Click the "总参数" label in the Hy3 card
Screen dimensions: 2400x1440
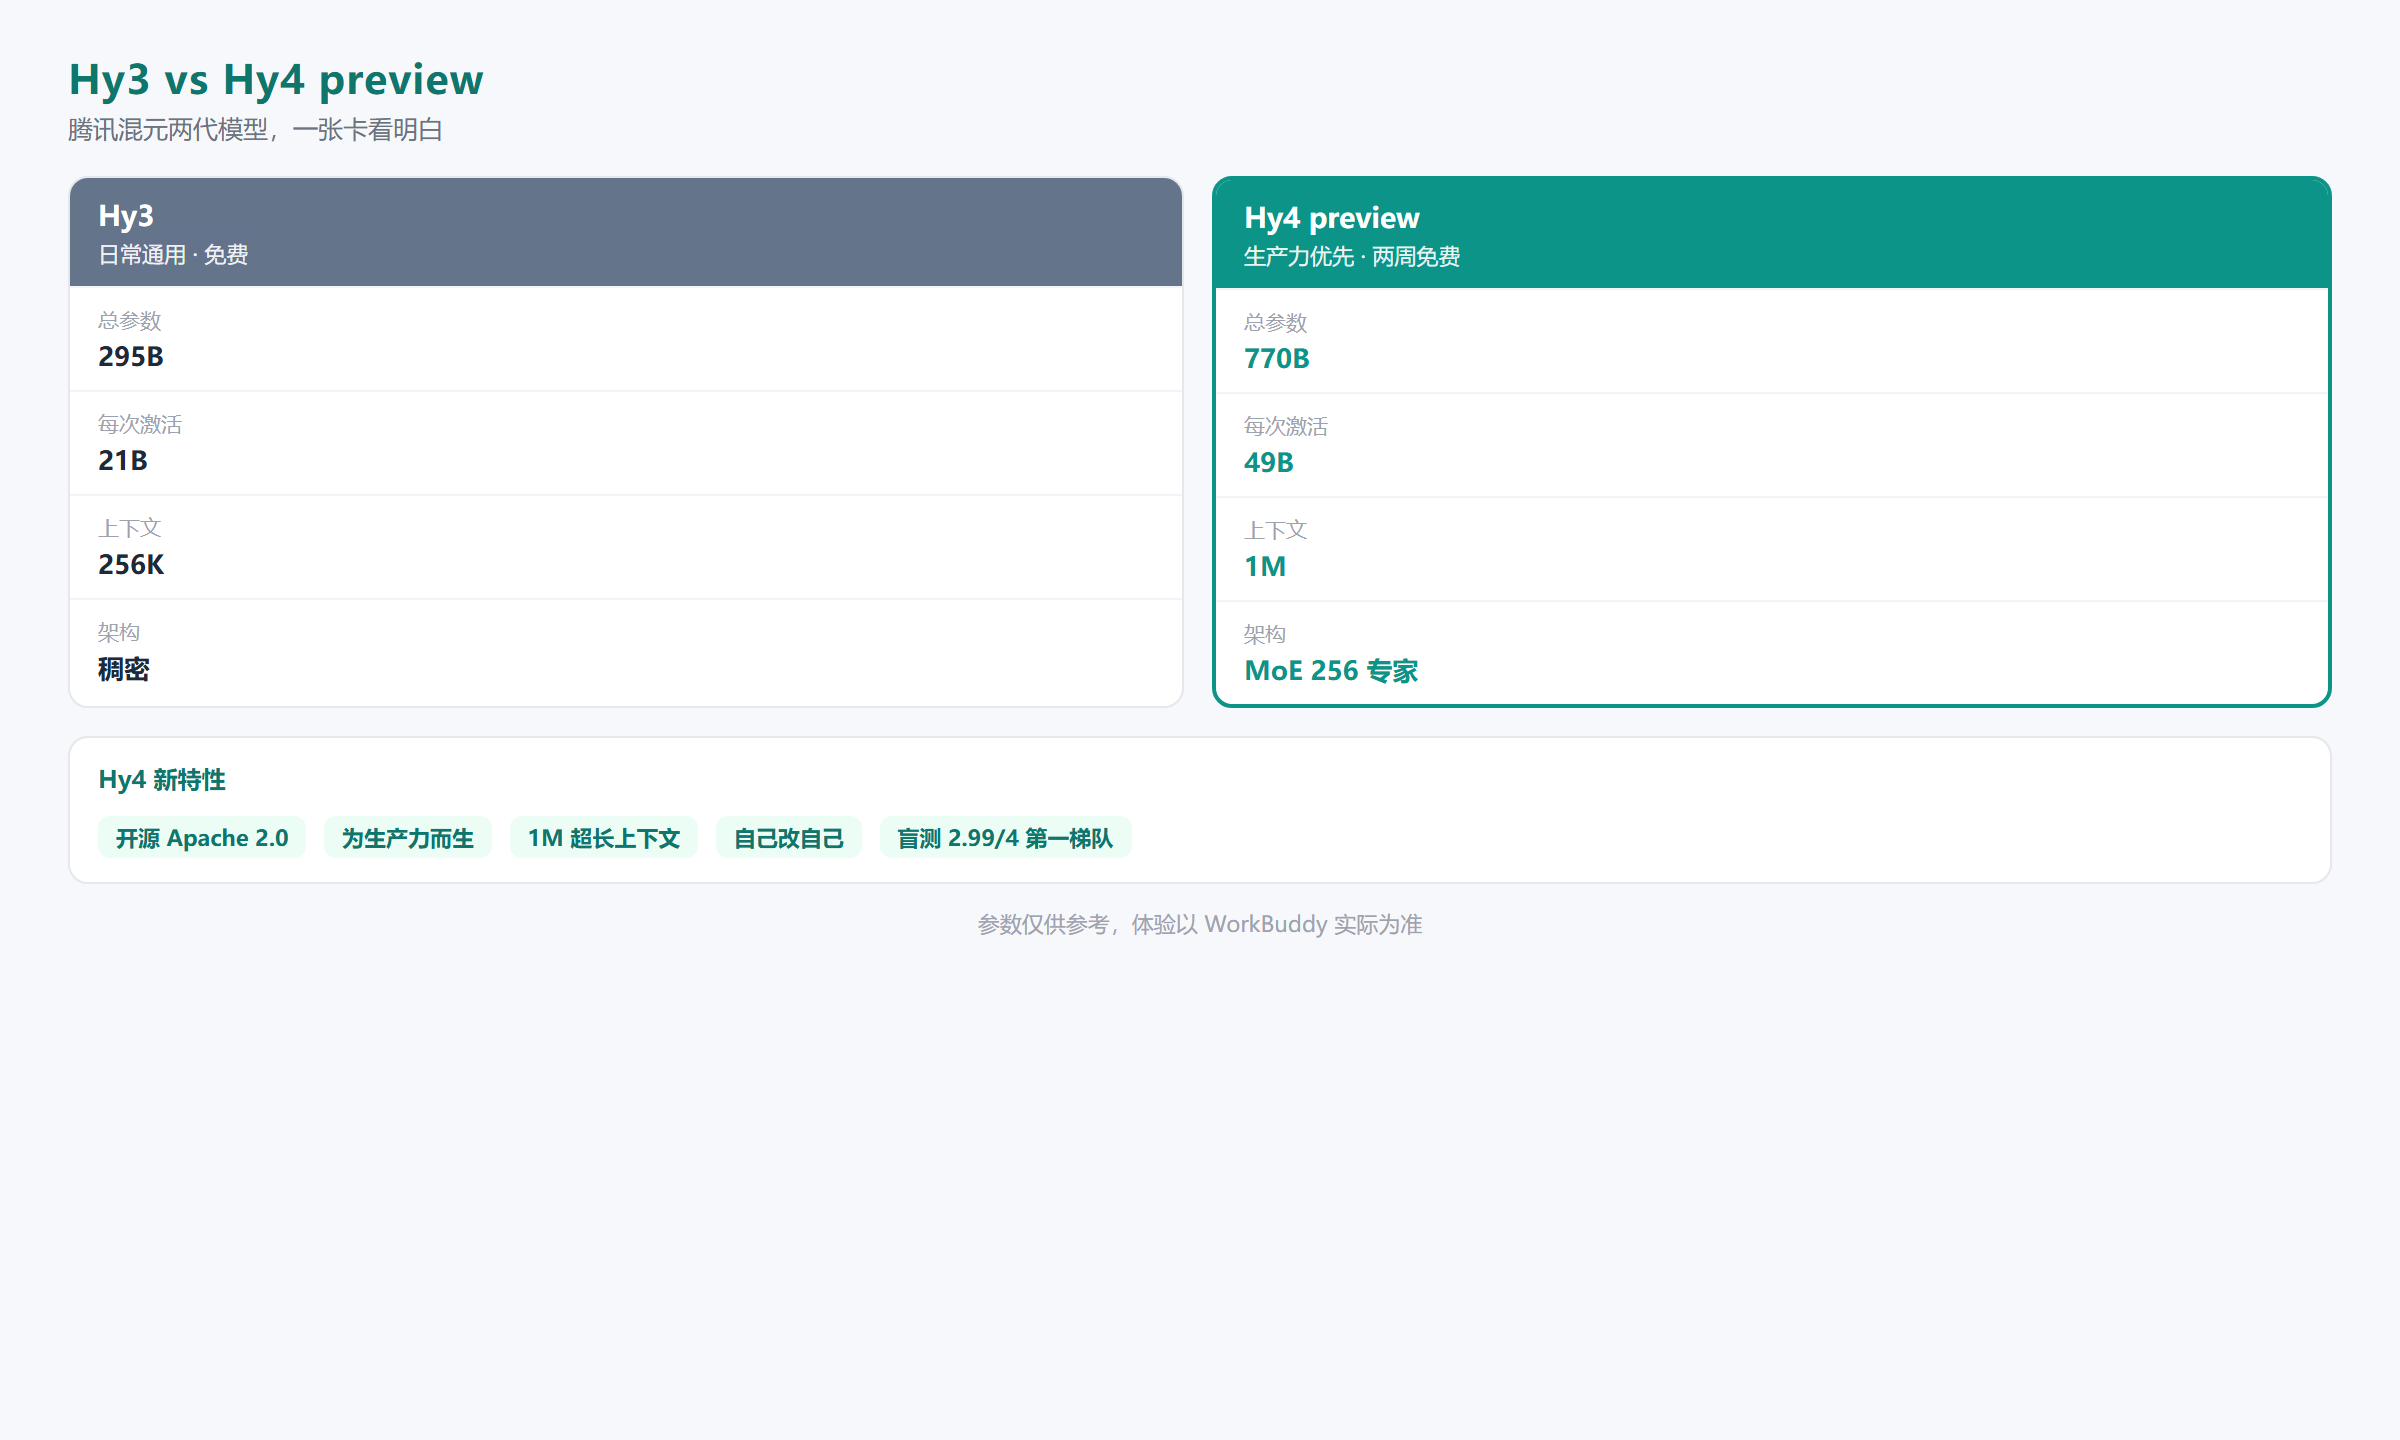click(x=130, y=321)
